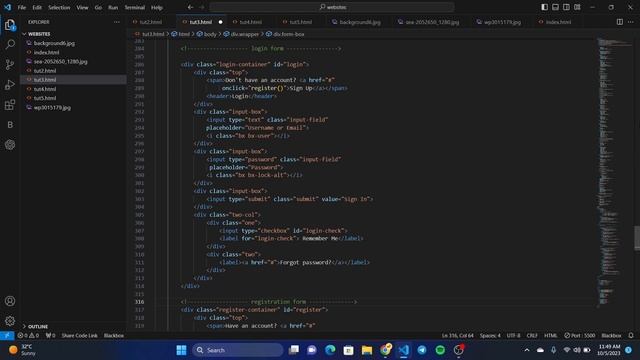Change the CRLF line ending setting
Image resolution: width=640 pixels, height=360 pixels.
532,336
